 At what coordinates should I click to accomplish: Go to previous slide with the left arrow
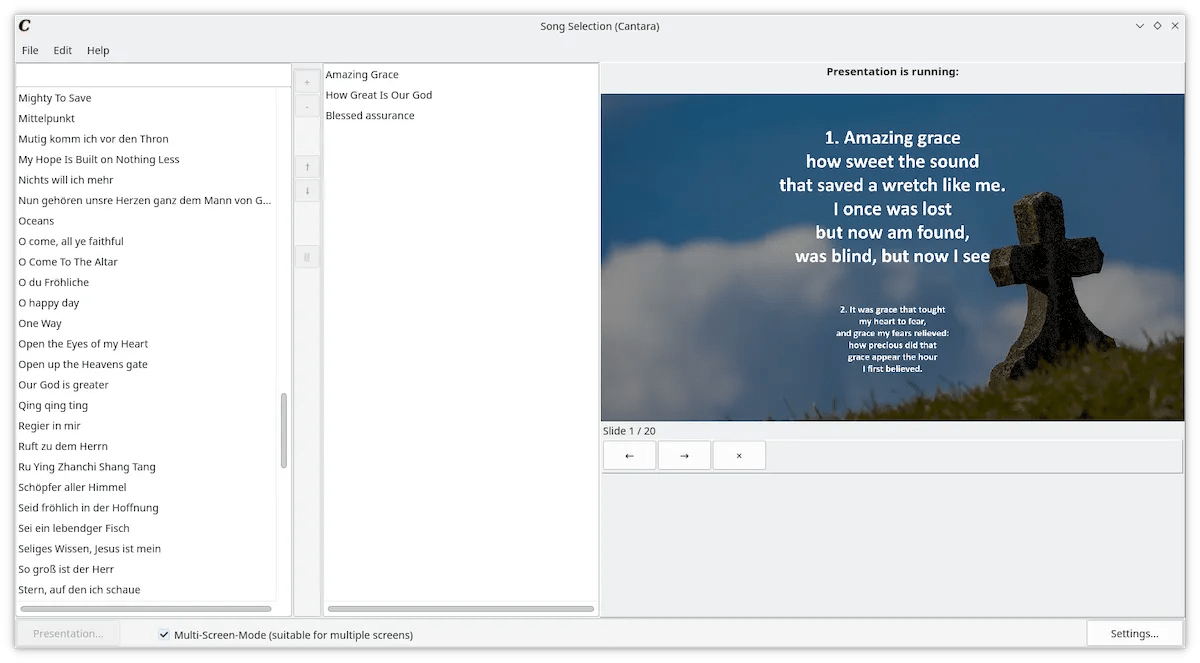pos(629,455)
